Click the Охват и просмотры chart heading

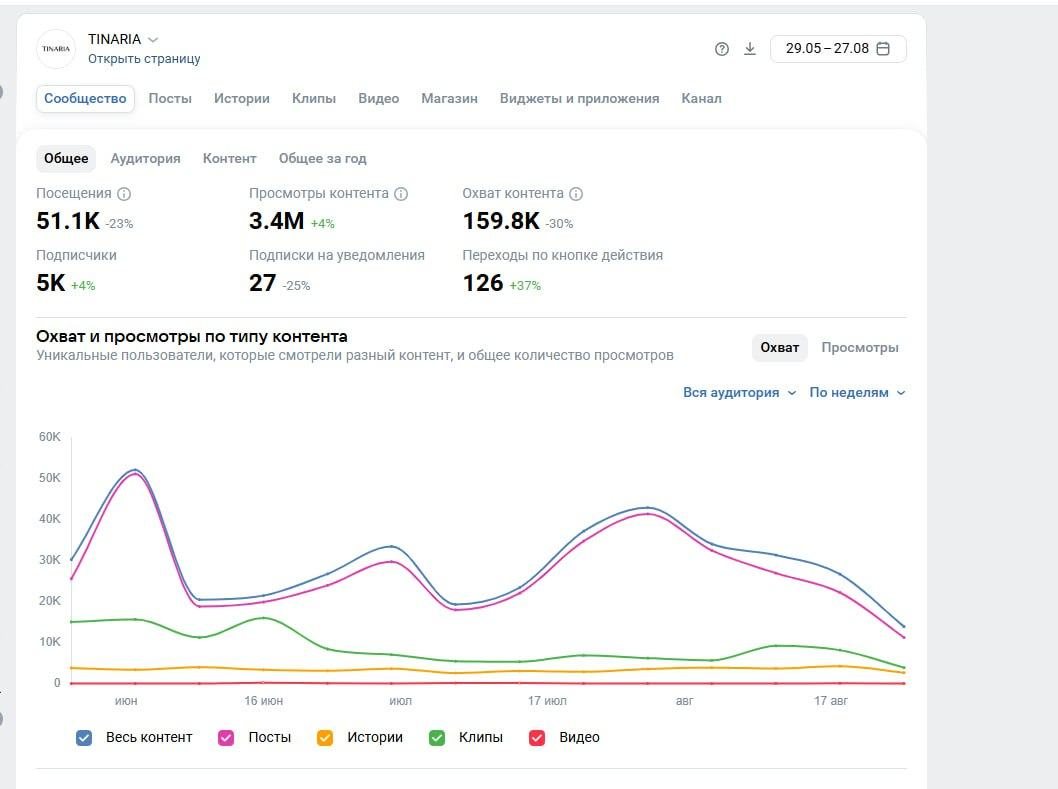[x=192, y=337]
